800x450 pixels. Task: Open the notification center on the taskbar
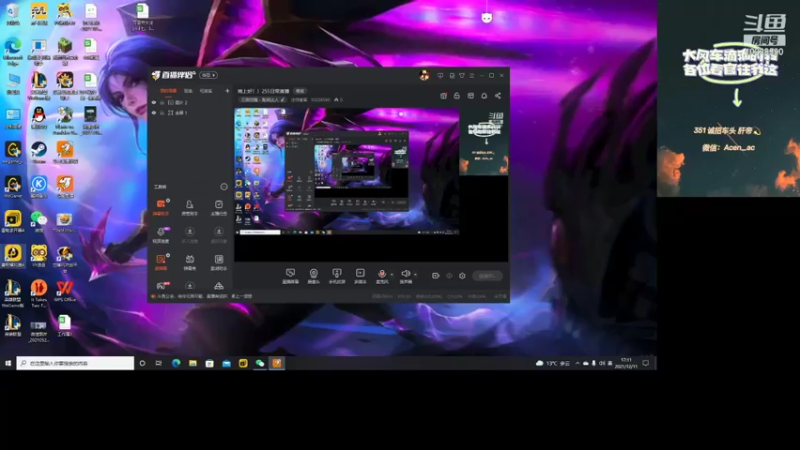click(645, 363)
